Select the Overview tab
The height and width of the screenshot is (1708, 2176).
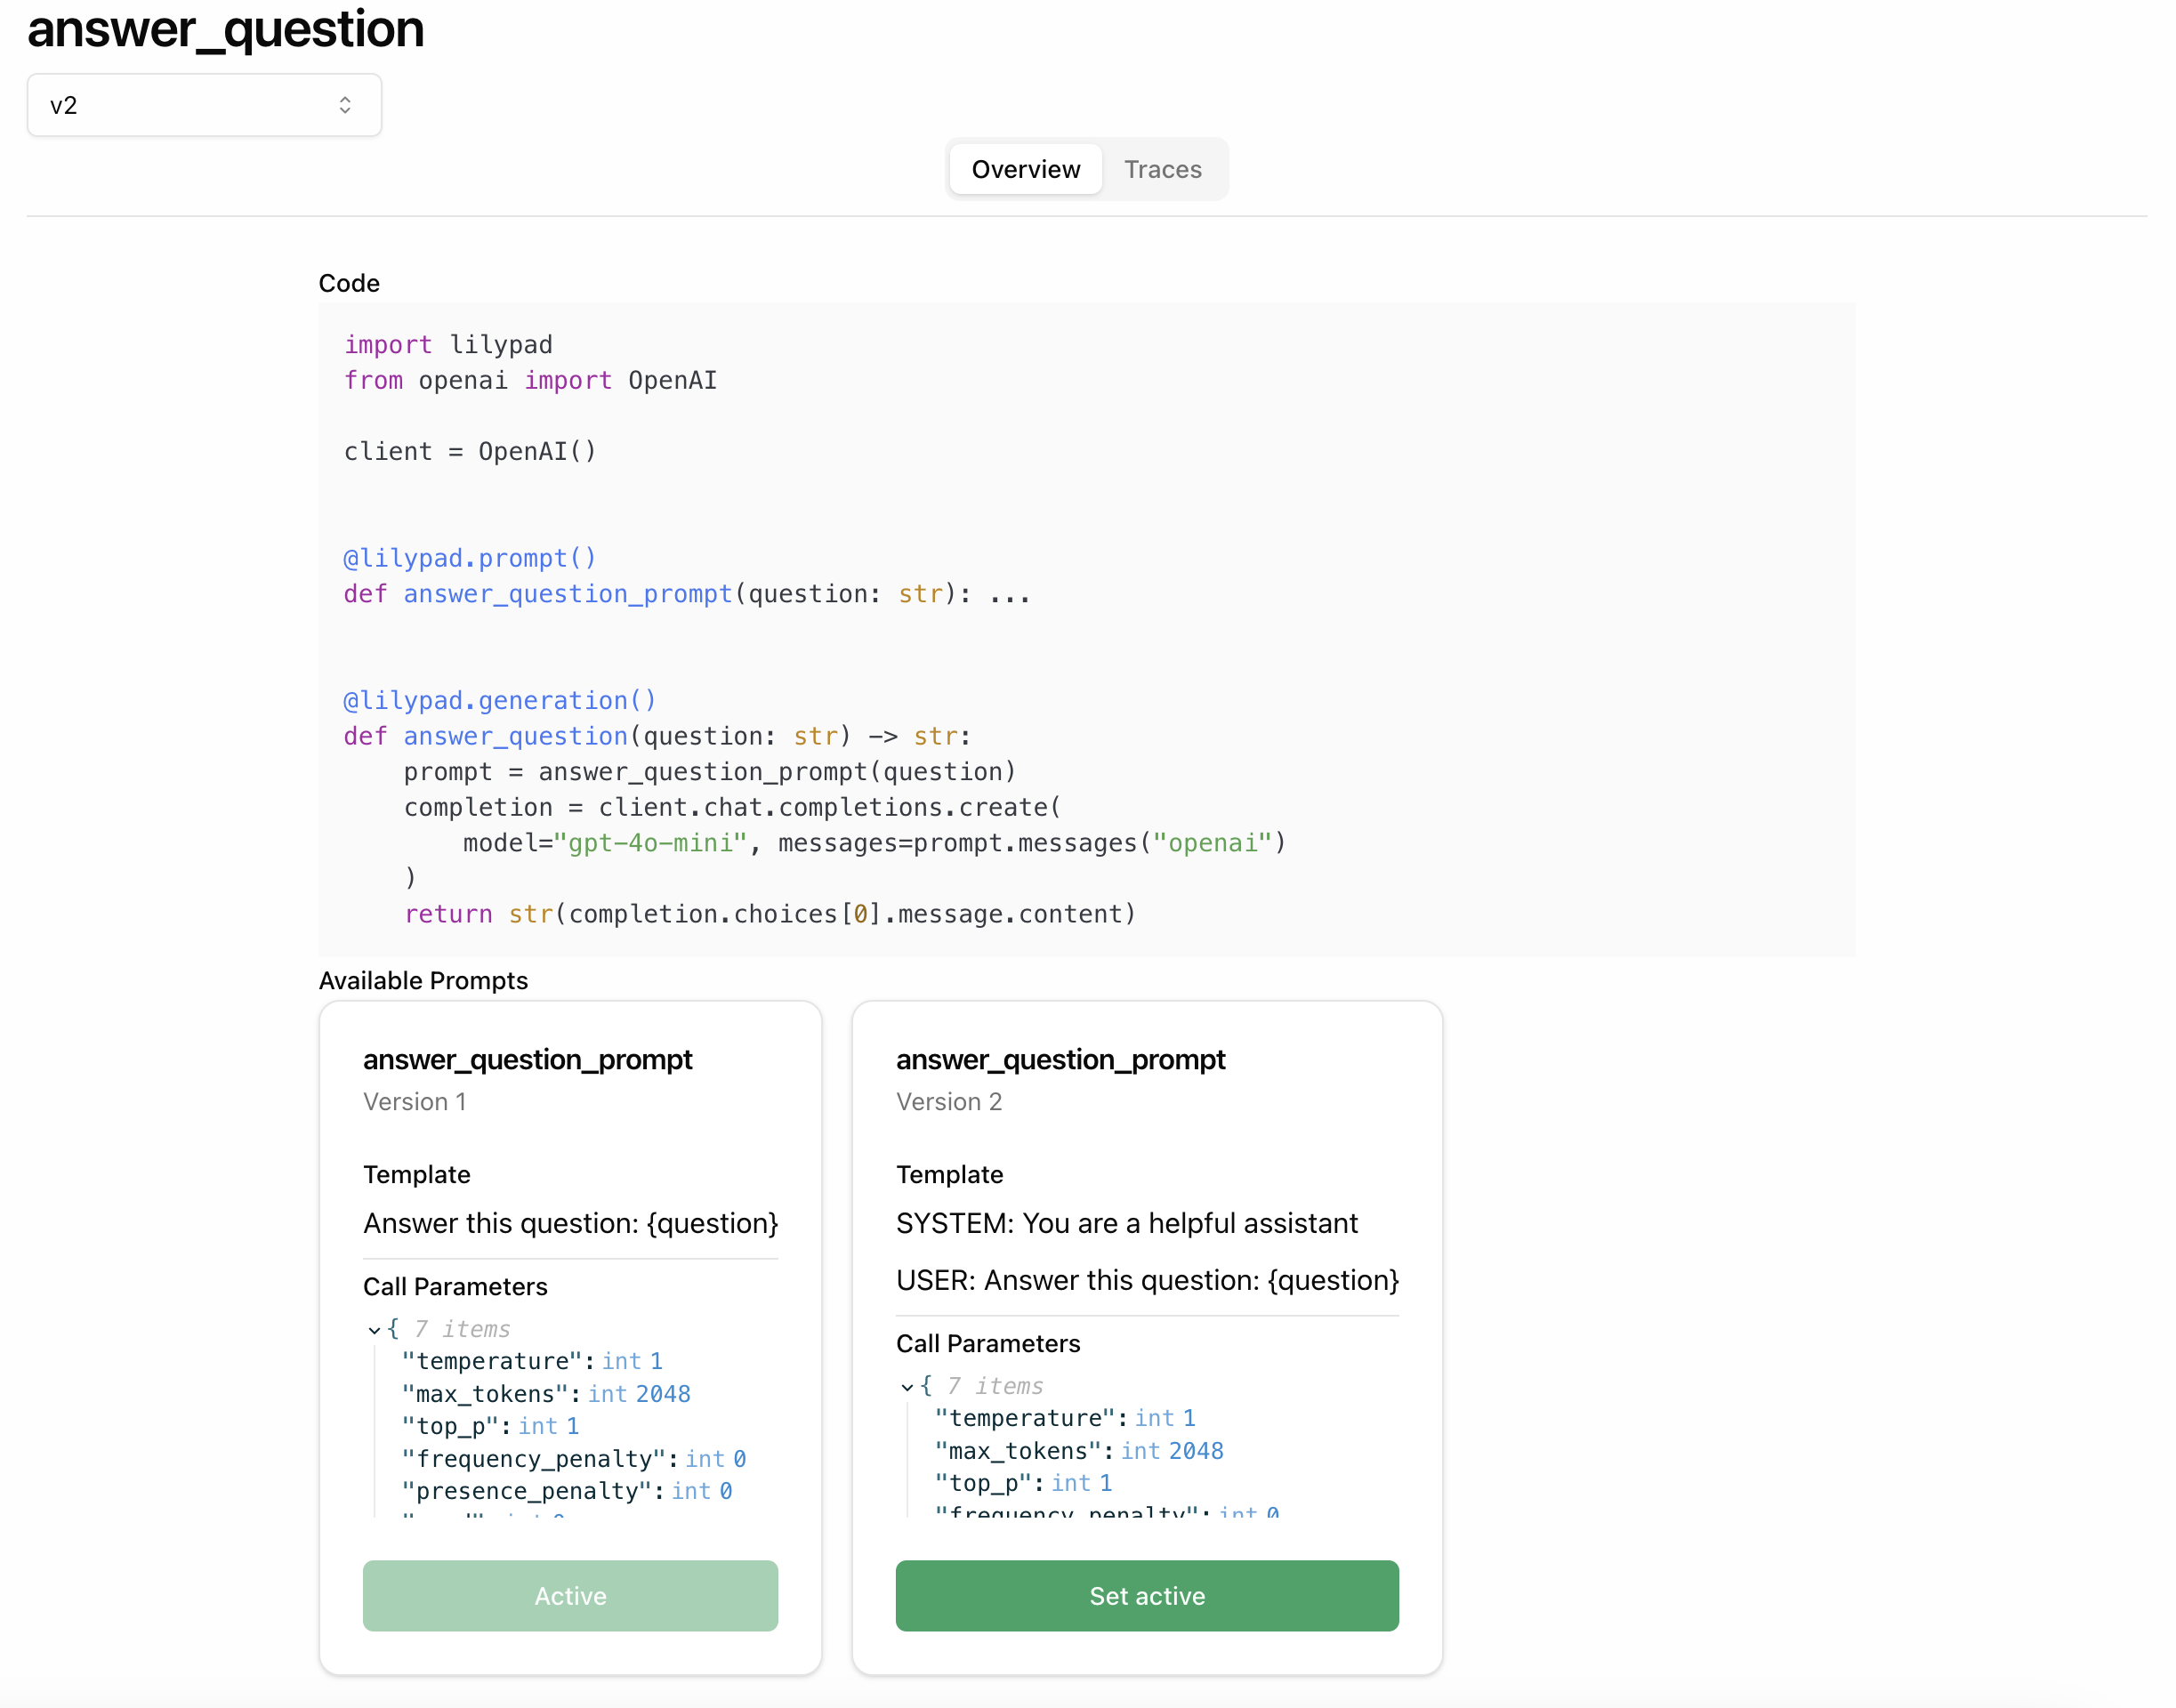(1025, 170)
